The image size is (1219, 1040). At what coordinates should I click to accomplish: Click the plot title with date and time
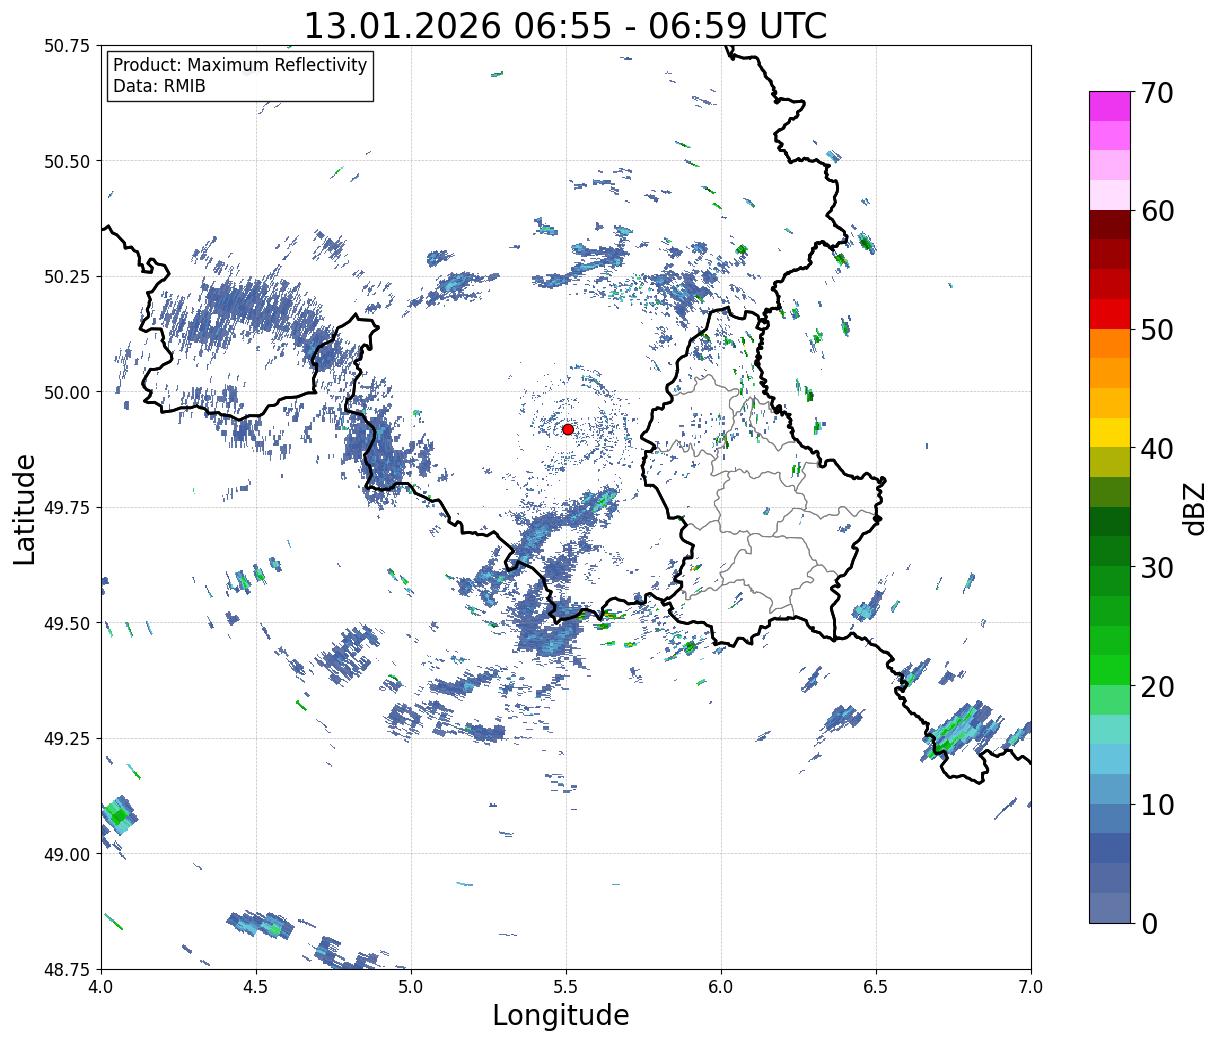coord(565,25)
